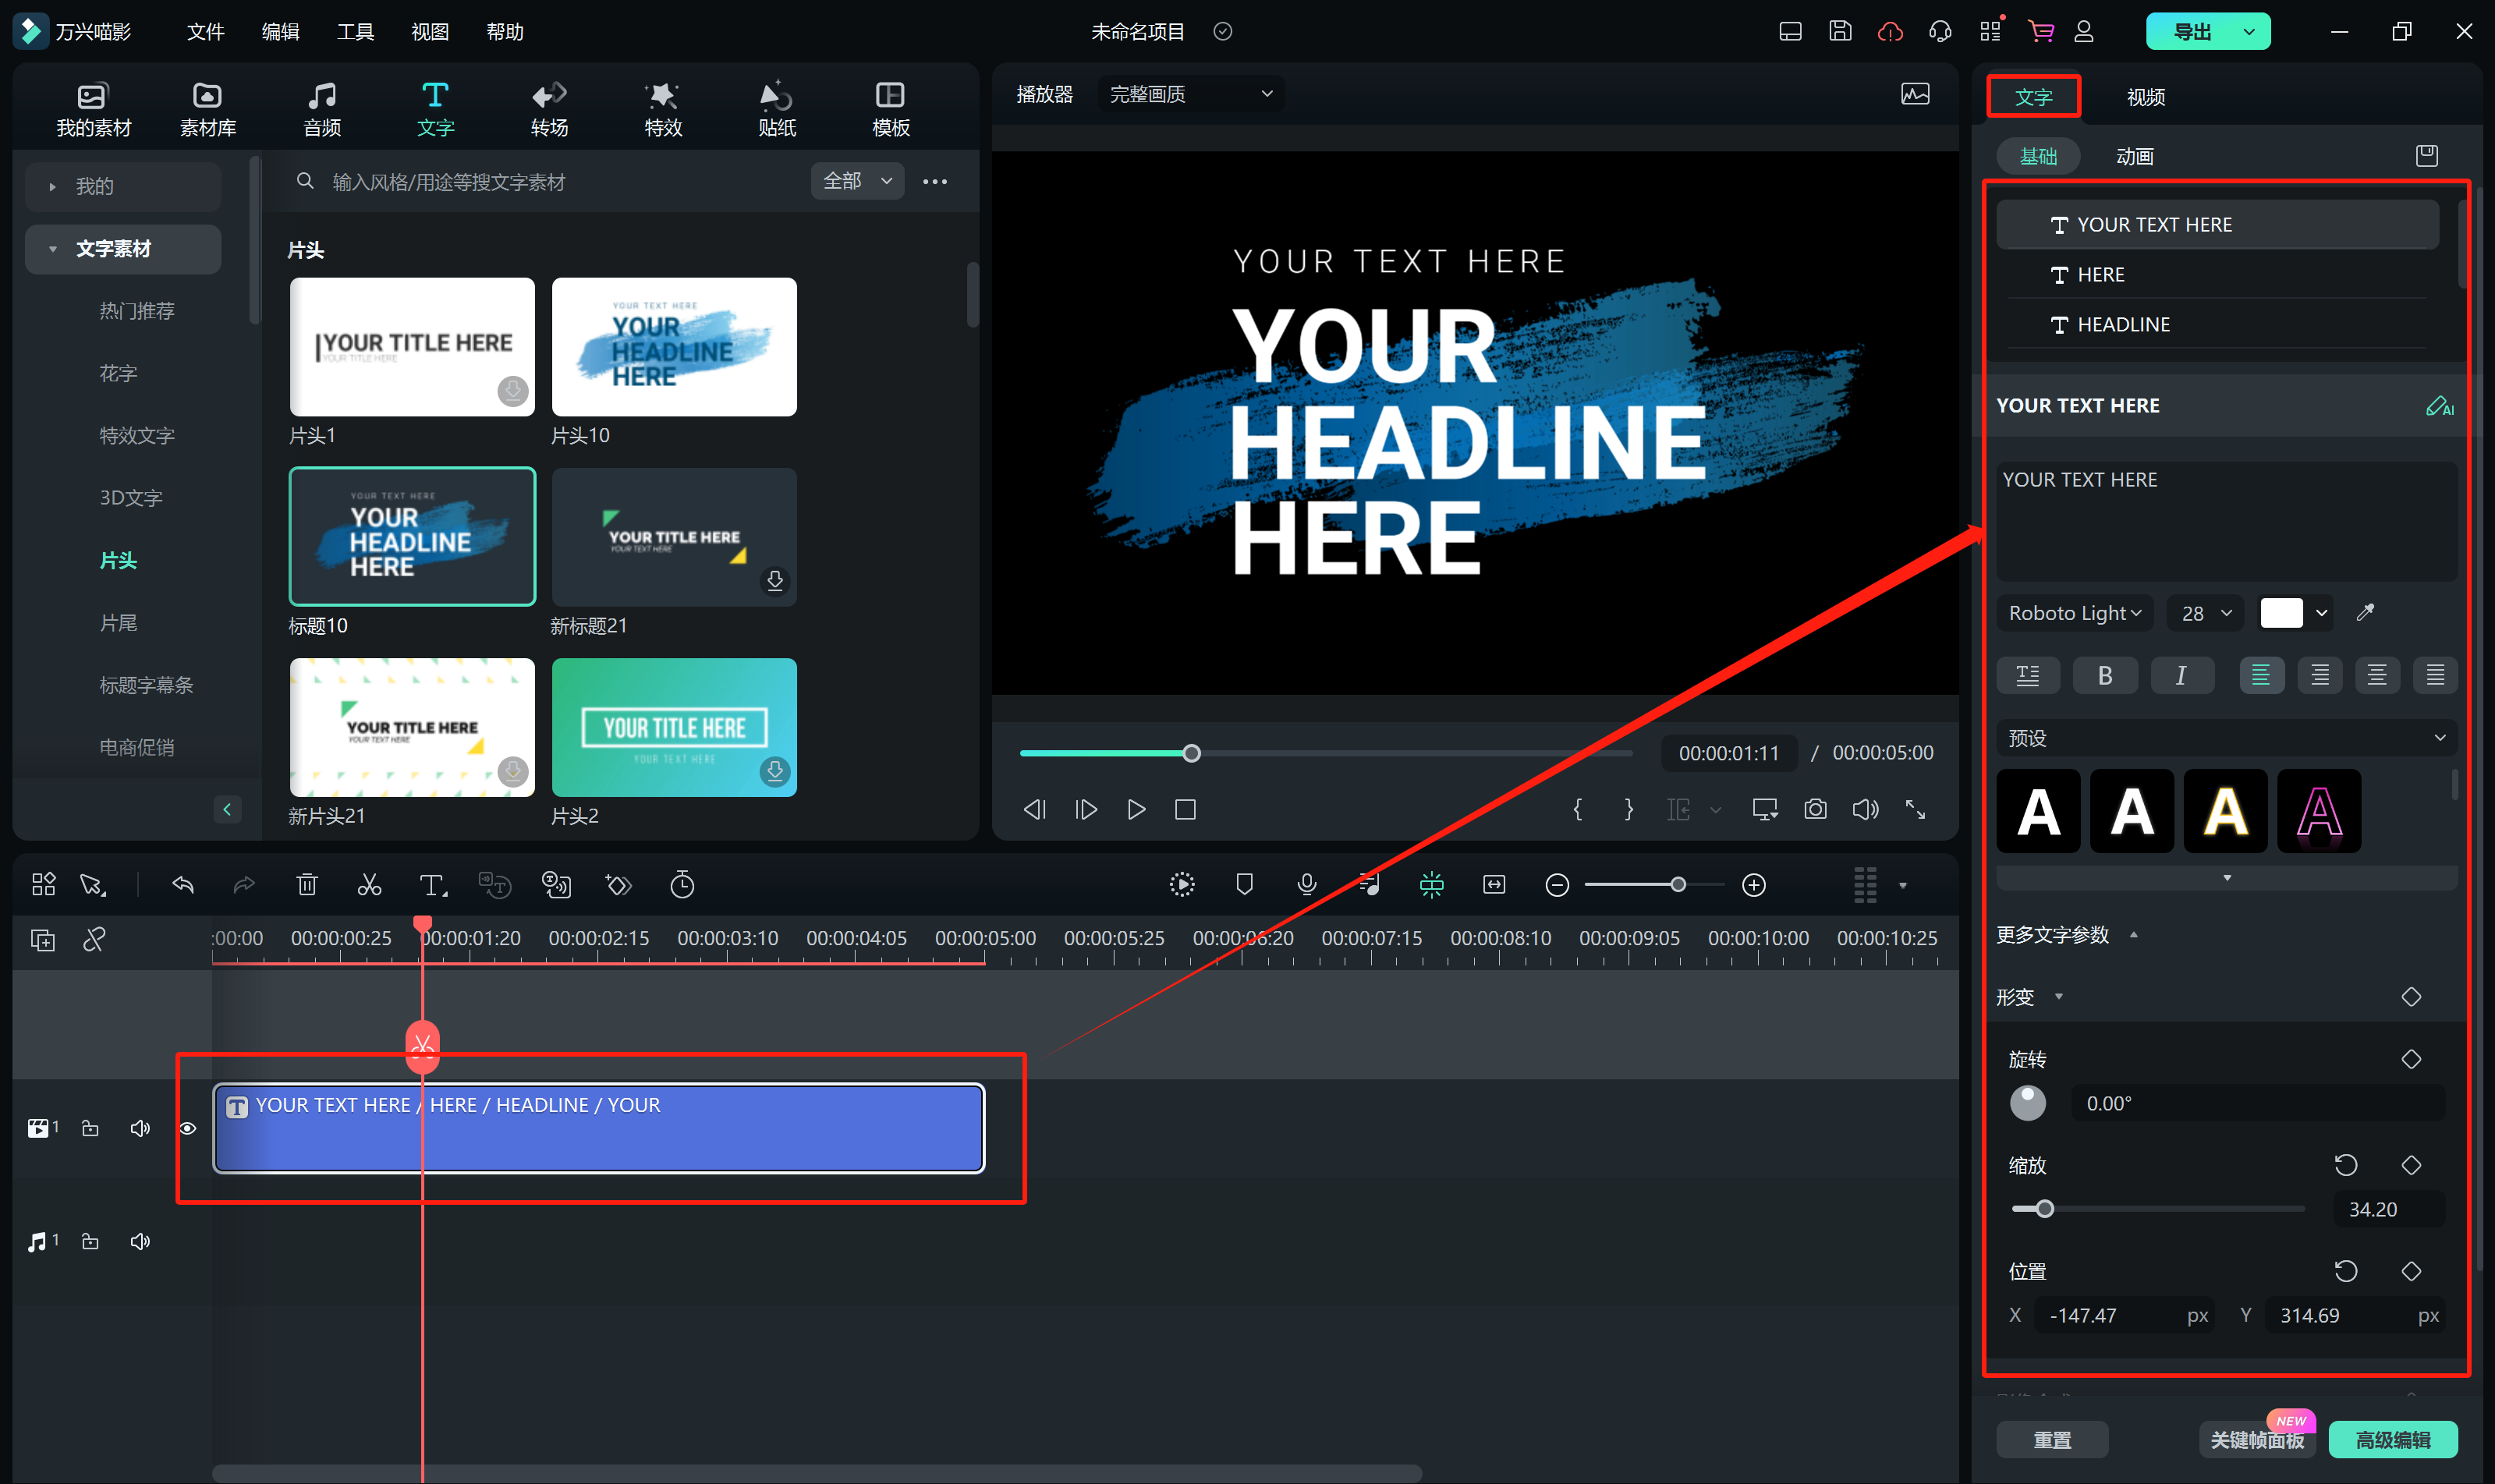Open the Roboto Light font dropdown
The image size is (2495, 1484).
click(x=2074, y=613)
